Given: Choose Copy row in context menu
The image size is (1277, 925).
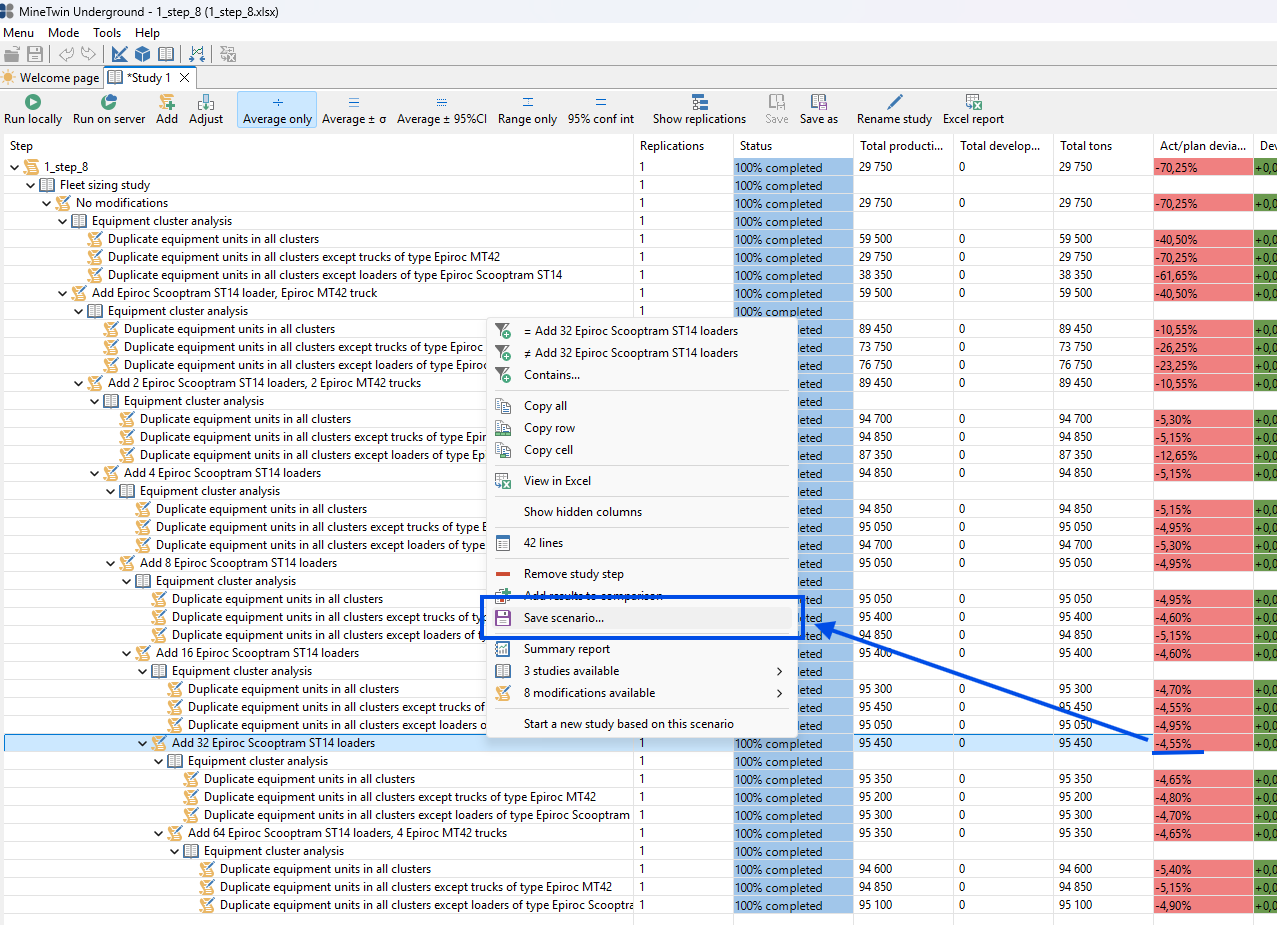Looking at the screenshot, I should coord(549,428).
